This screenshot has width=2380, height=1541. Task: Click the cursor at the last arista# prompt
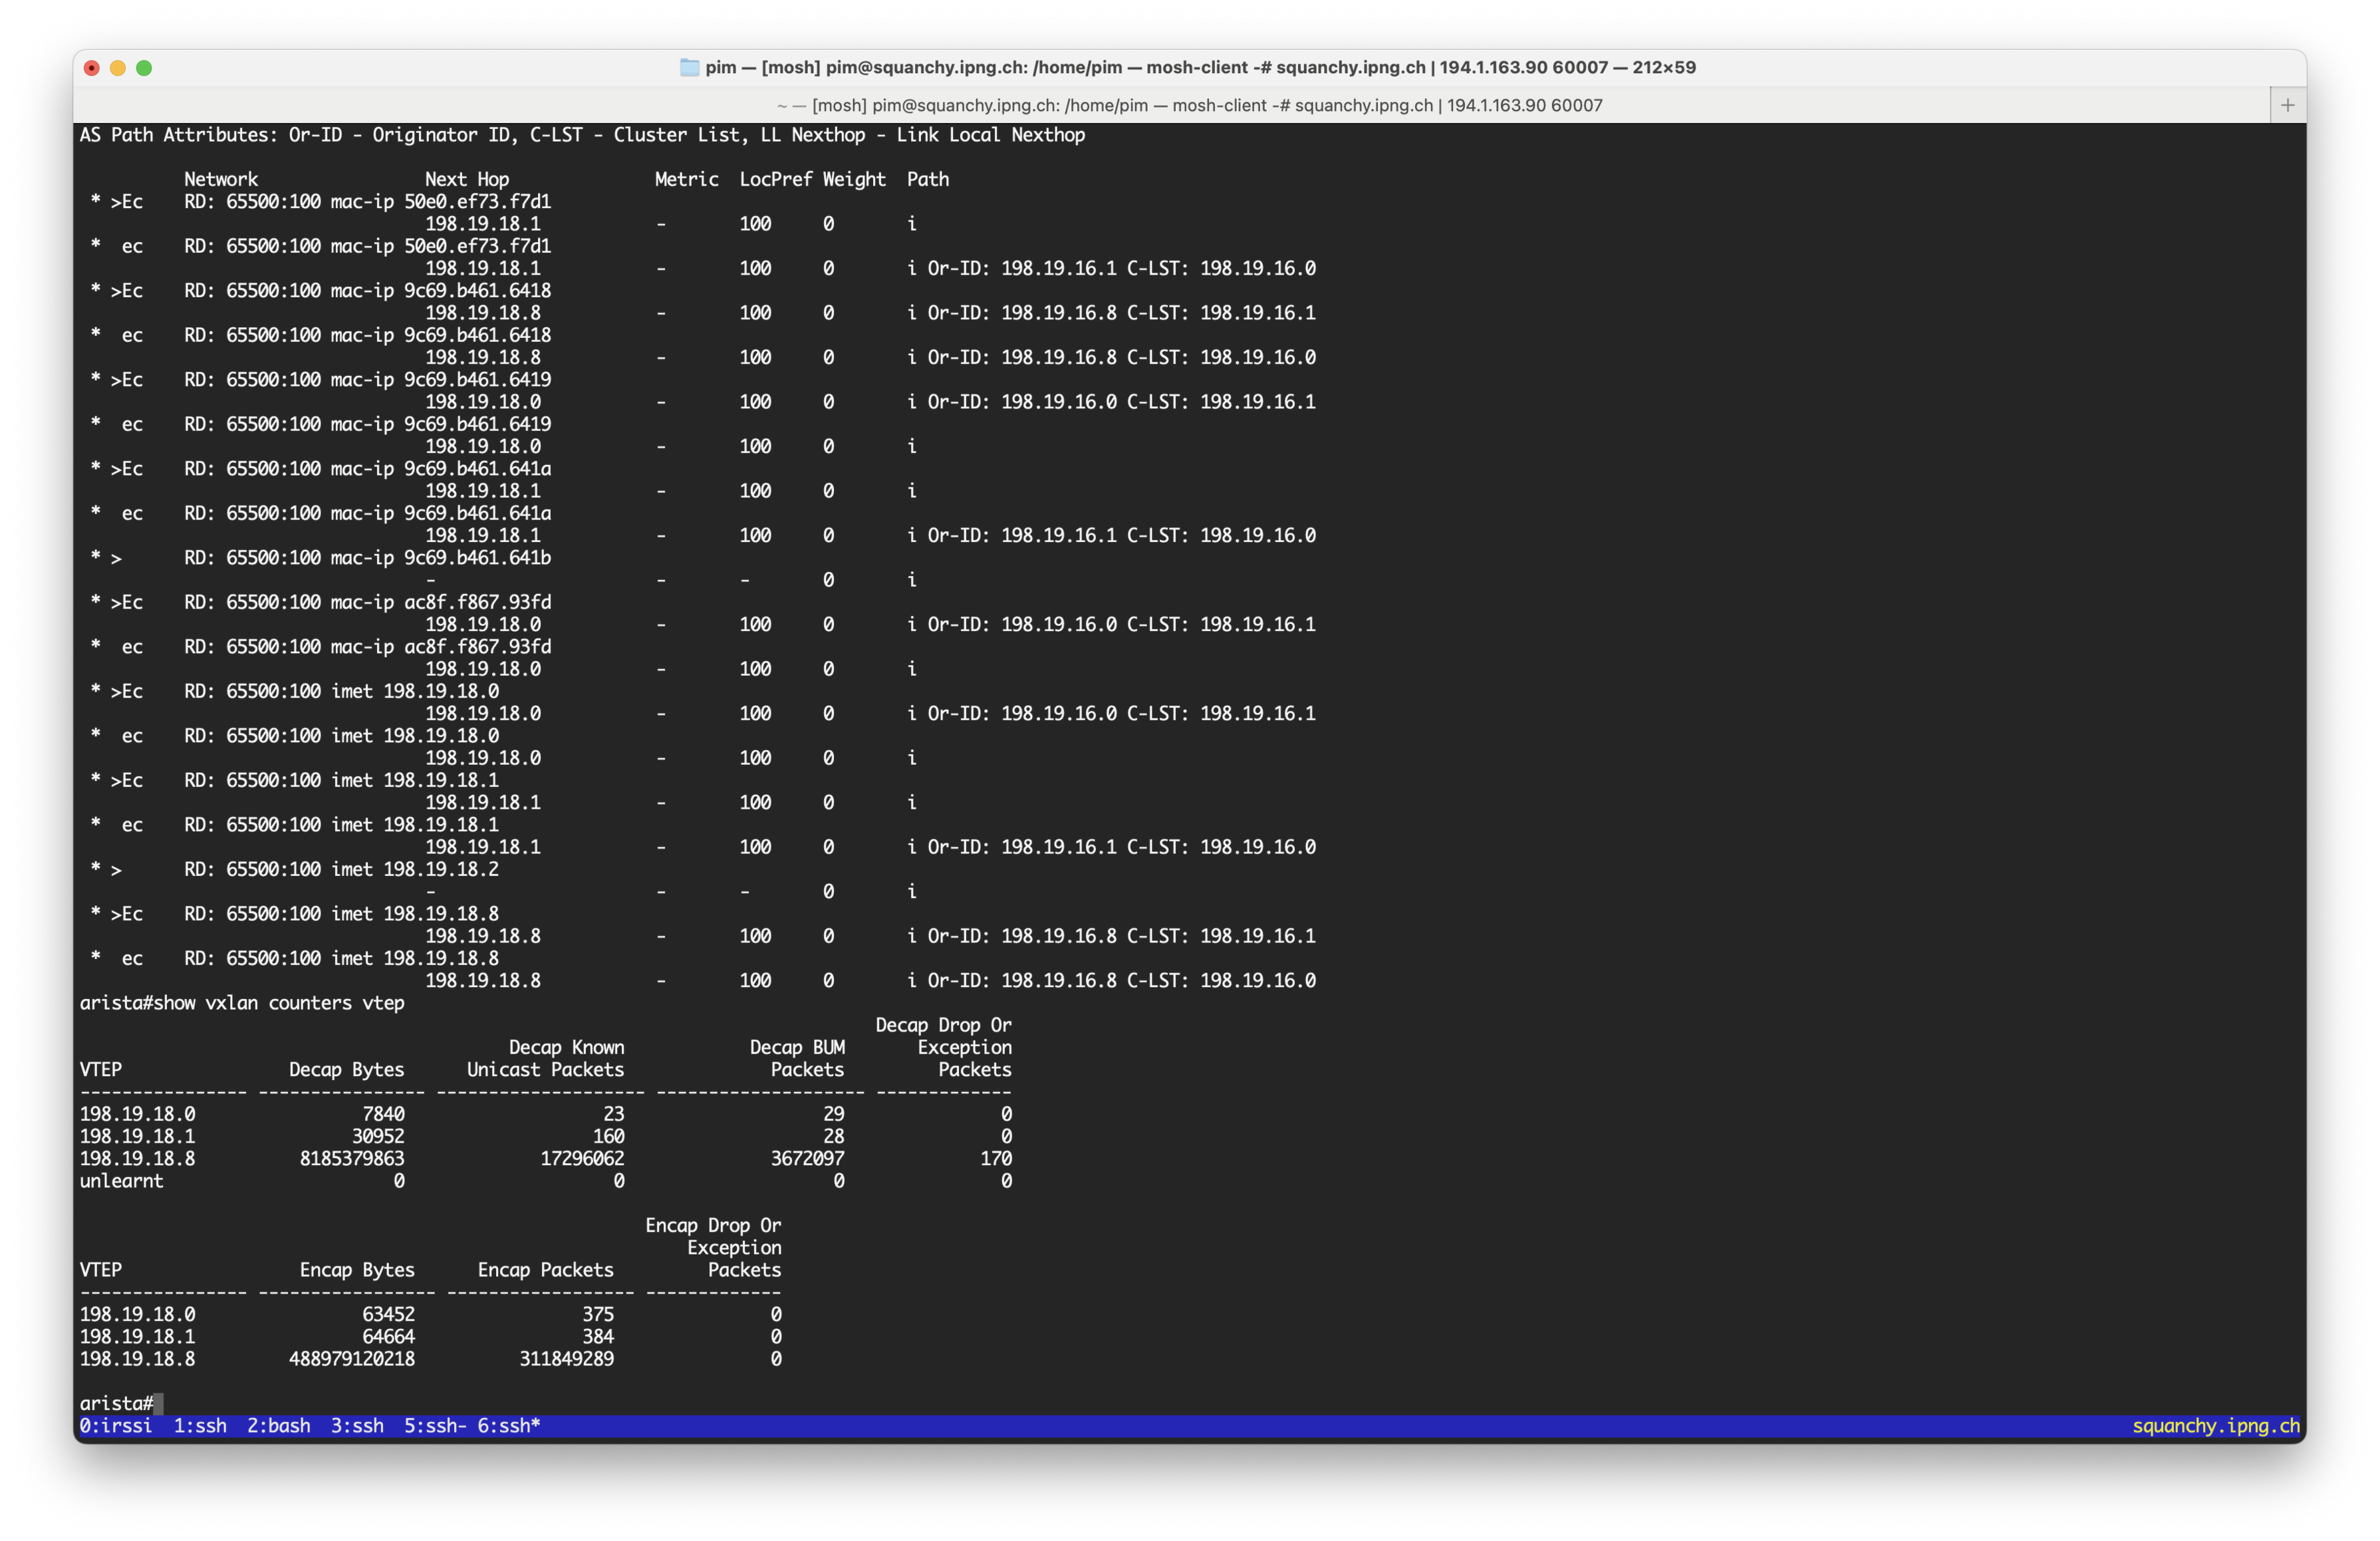pyautogui.click(x=158, y=1403)
